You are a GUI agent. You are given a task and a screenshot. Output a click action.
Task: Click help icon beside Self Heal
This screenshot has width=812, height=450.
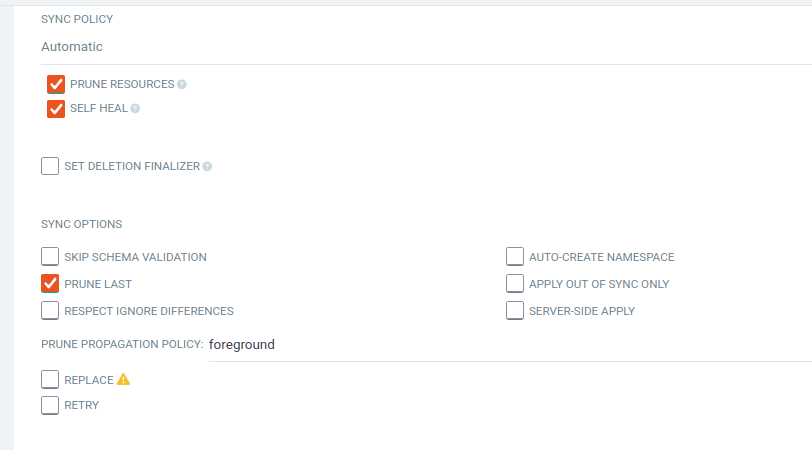pyautogui.click(x=135, y=108)
